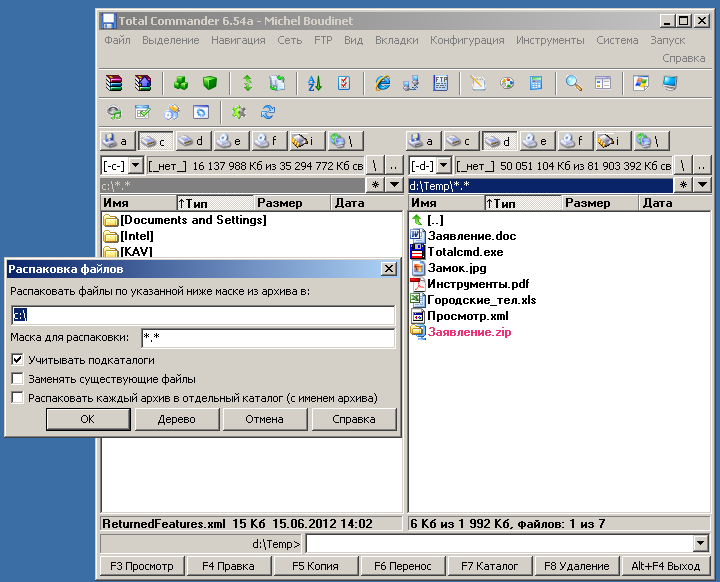Open the calculator toolbar icon
The image size is (720, 582).
click(x=536, y=83)
